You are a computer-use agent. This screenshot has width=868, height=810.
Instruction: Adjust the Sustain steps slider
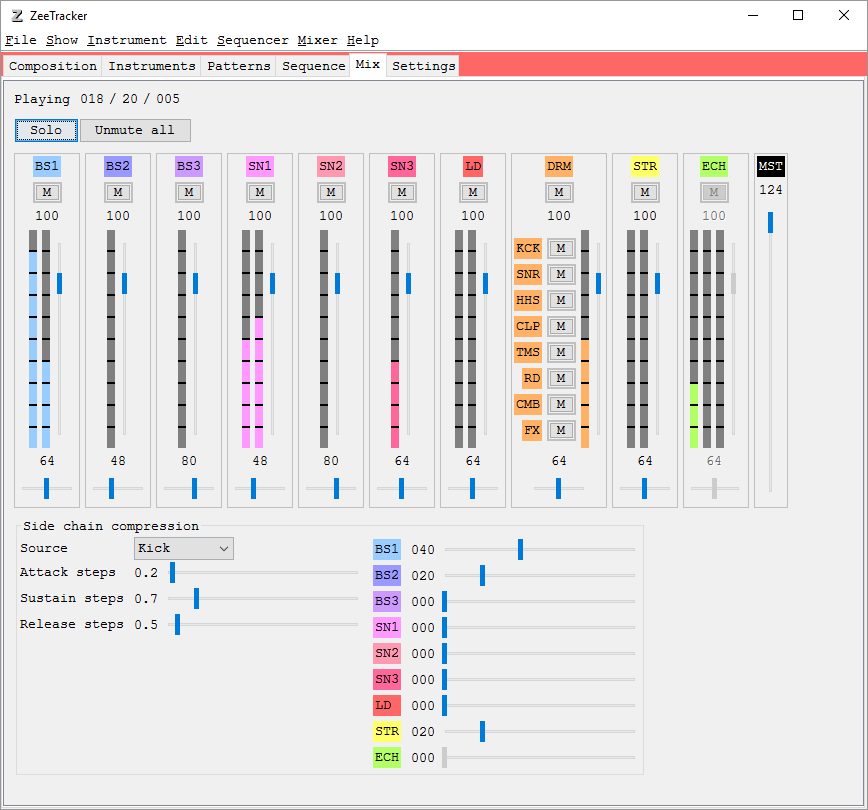click(x=263, y=599)
